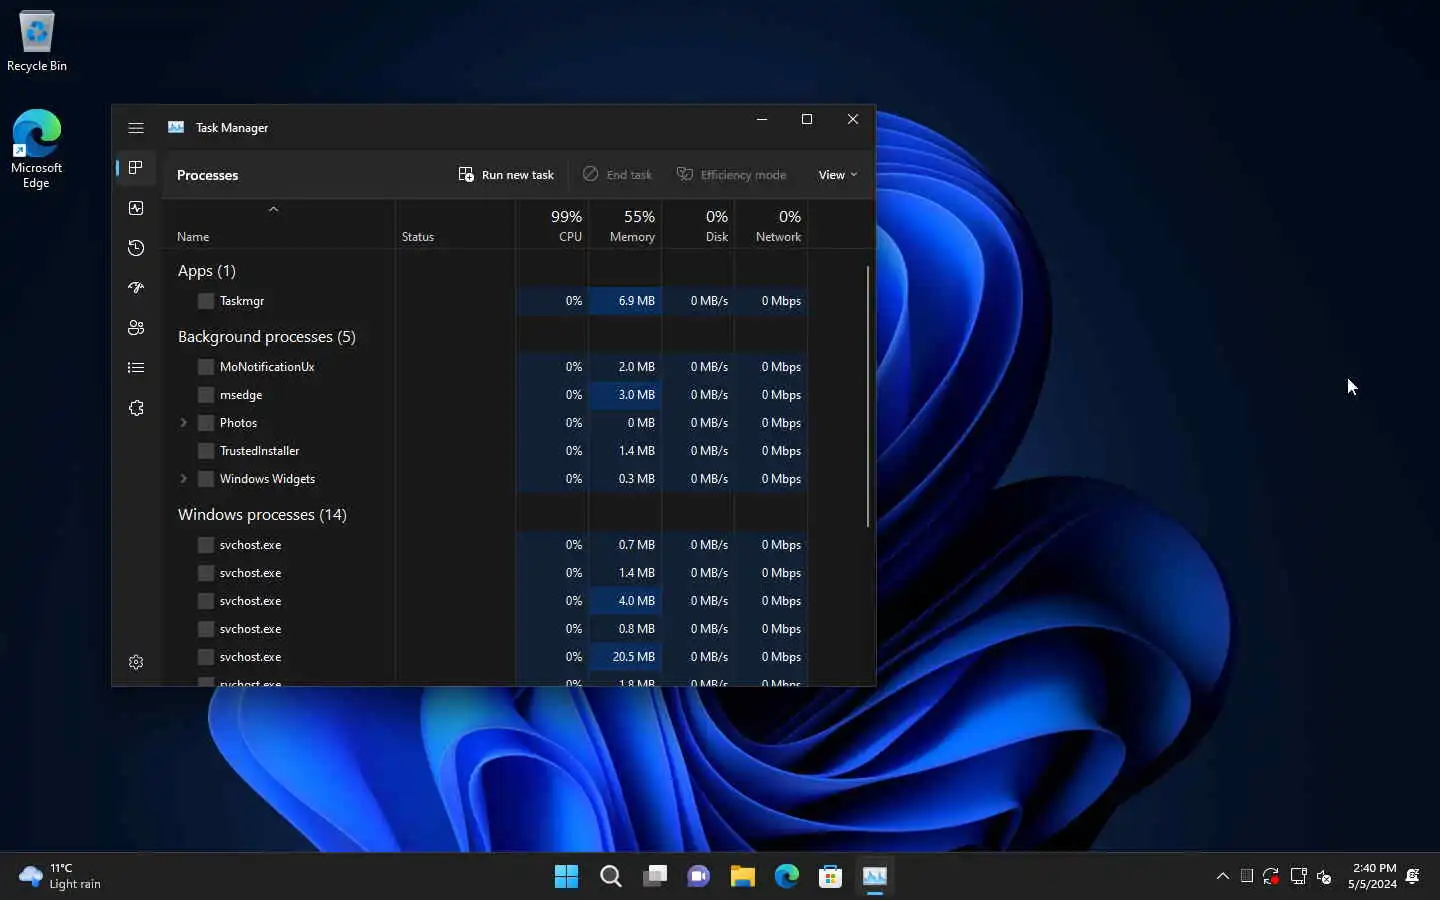Image resolution: width=1440 pixels, height=900 pixels.
Task: Click Run new task button
Action: pyautogui.click(x=506, y=175)
